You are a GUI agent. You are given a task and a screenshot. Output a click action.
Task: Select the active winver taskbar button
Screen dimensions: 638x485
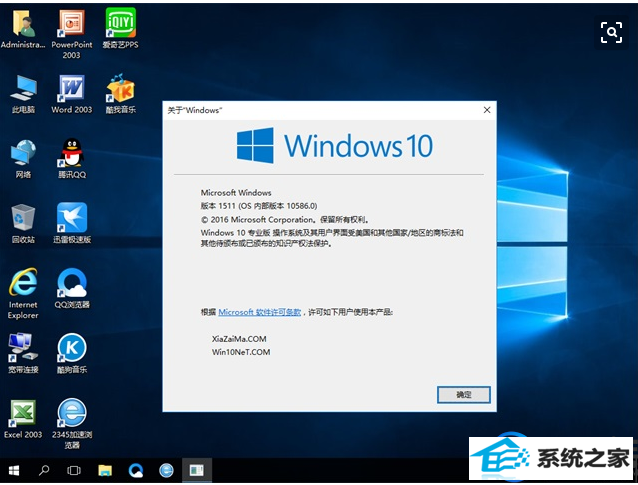(197, 470)
